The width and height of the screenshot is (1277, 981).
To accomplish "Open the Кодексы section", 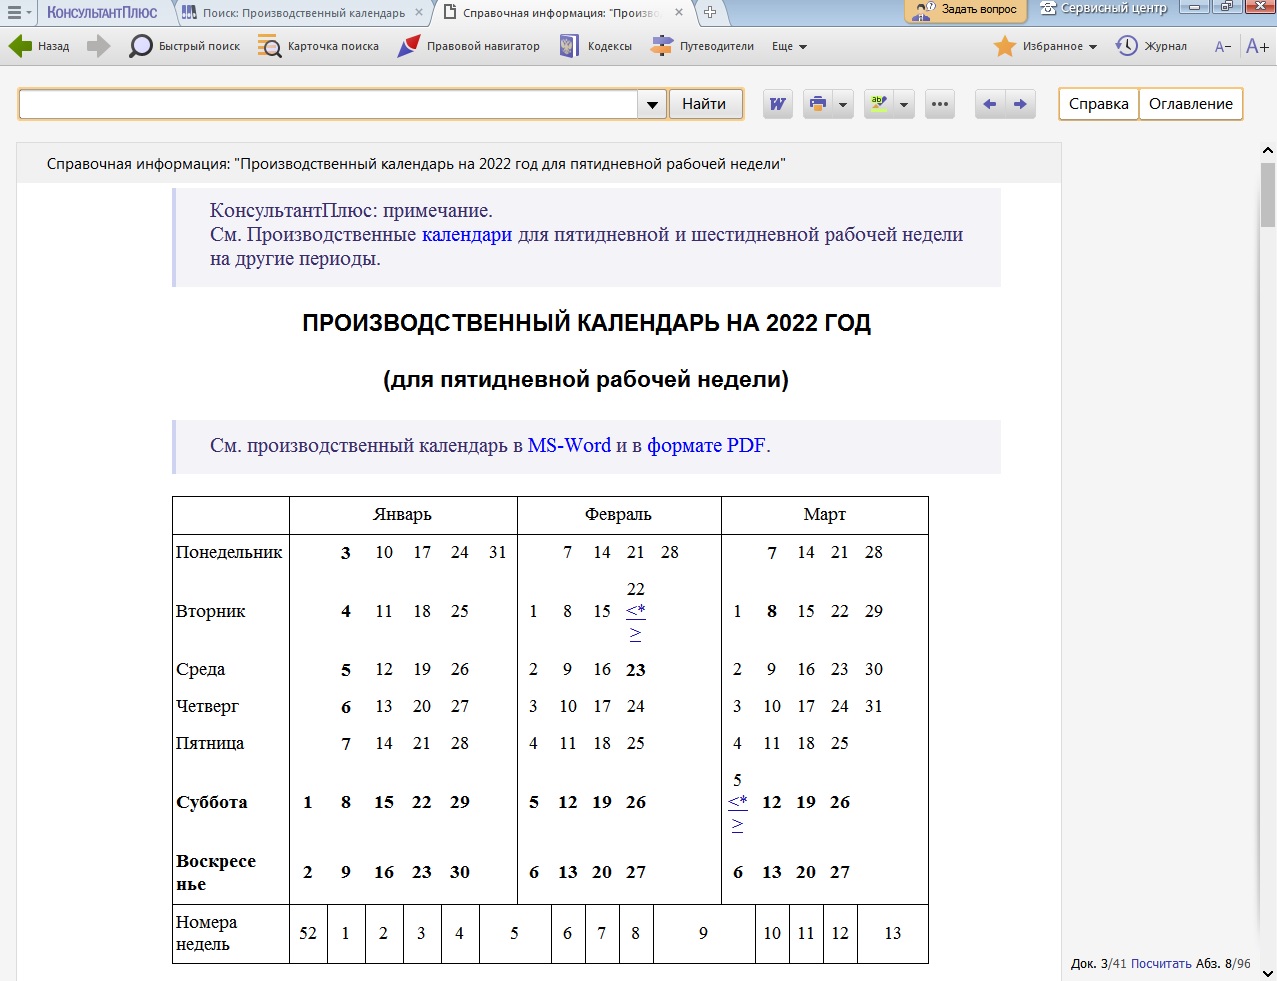I will (596, 46).
